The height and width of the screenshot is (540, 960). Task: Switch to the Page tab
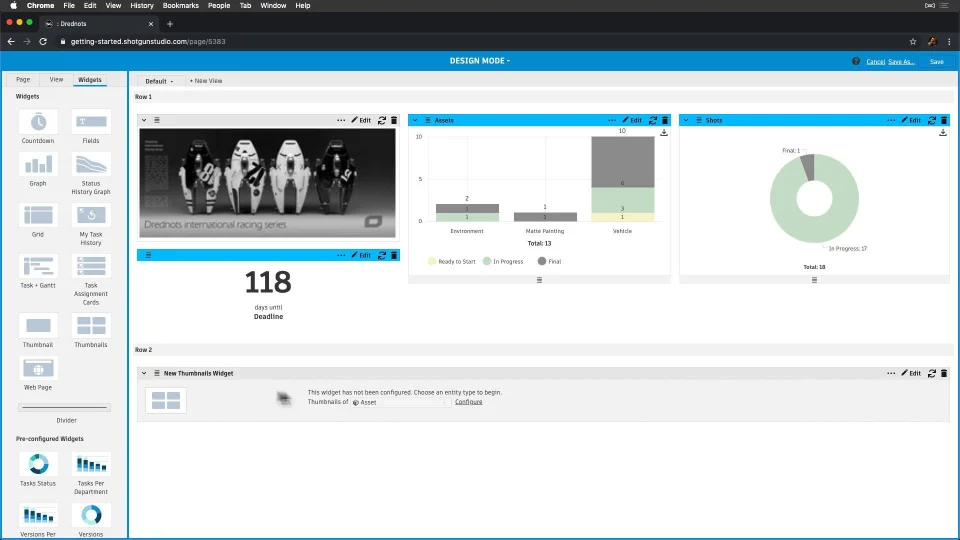coord(23,80)
